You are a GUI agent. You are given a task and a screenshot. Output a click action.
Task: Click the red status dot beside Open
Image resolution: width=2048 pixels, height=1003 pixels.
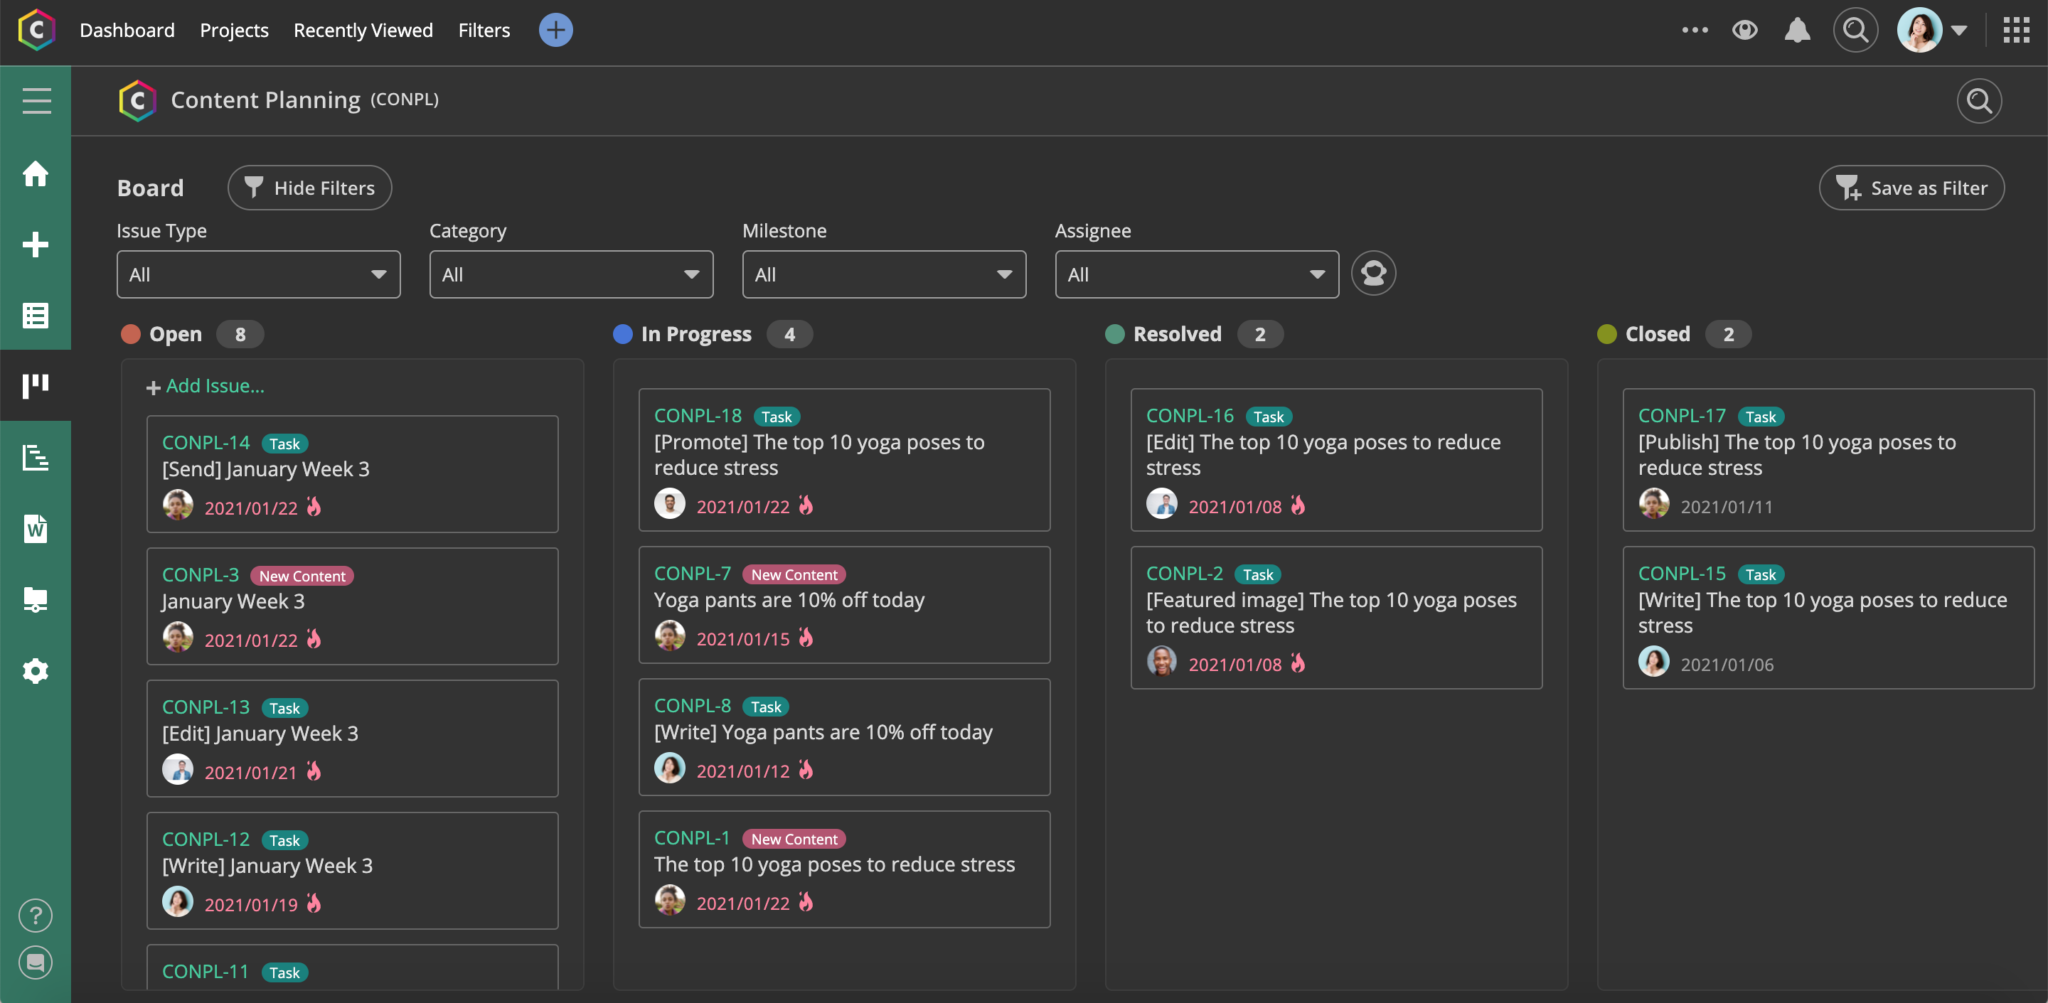[131, 333]
